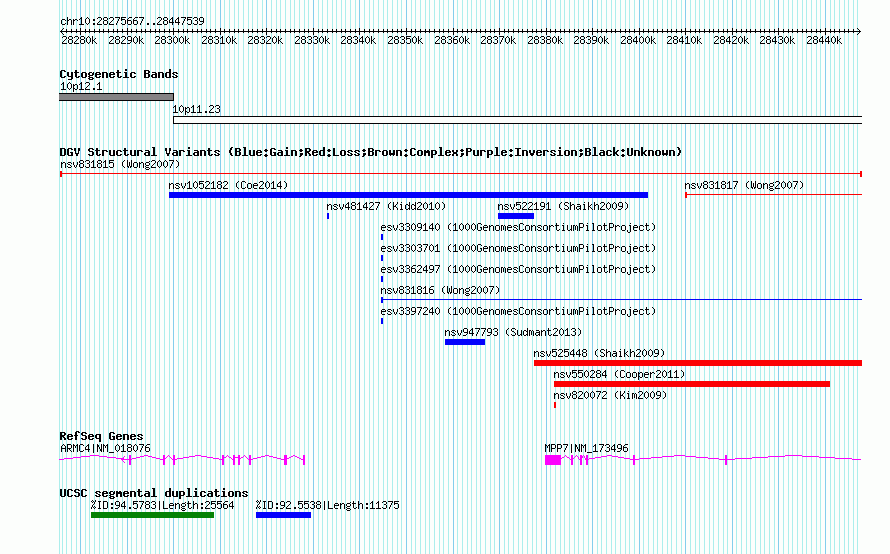The width and height of the screenshot is (890, 554).
Task: Open the MPP7|NM_173496 gene label
Action: click(586, 448)
